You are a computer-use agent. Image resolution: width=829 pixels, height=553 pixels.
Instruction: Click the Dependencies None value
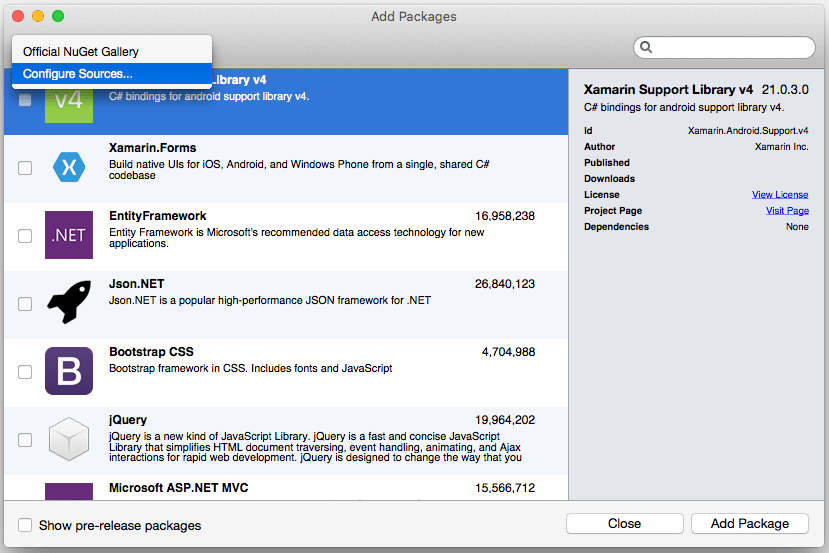(x=797, y=226)
